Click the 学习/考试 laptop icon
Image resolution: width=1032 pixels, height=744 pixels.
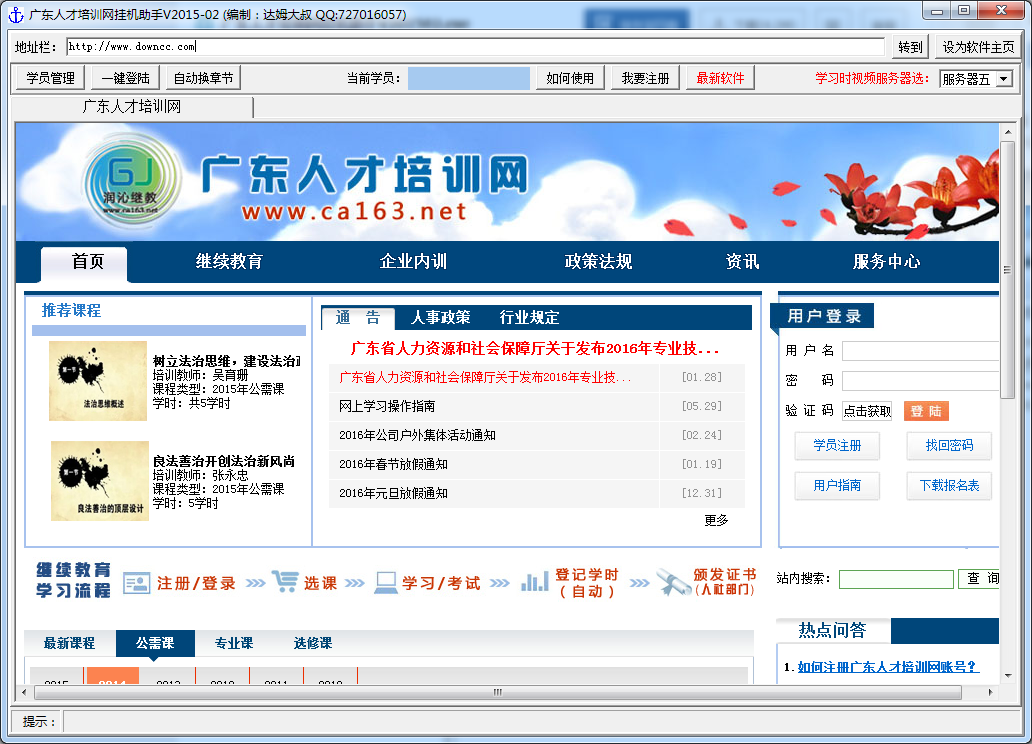pyautogui.click(x=385, y=582)
